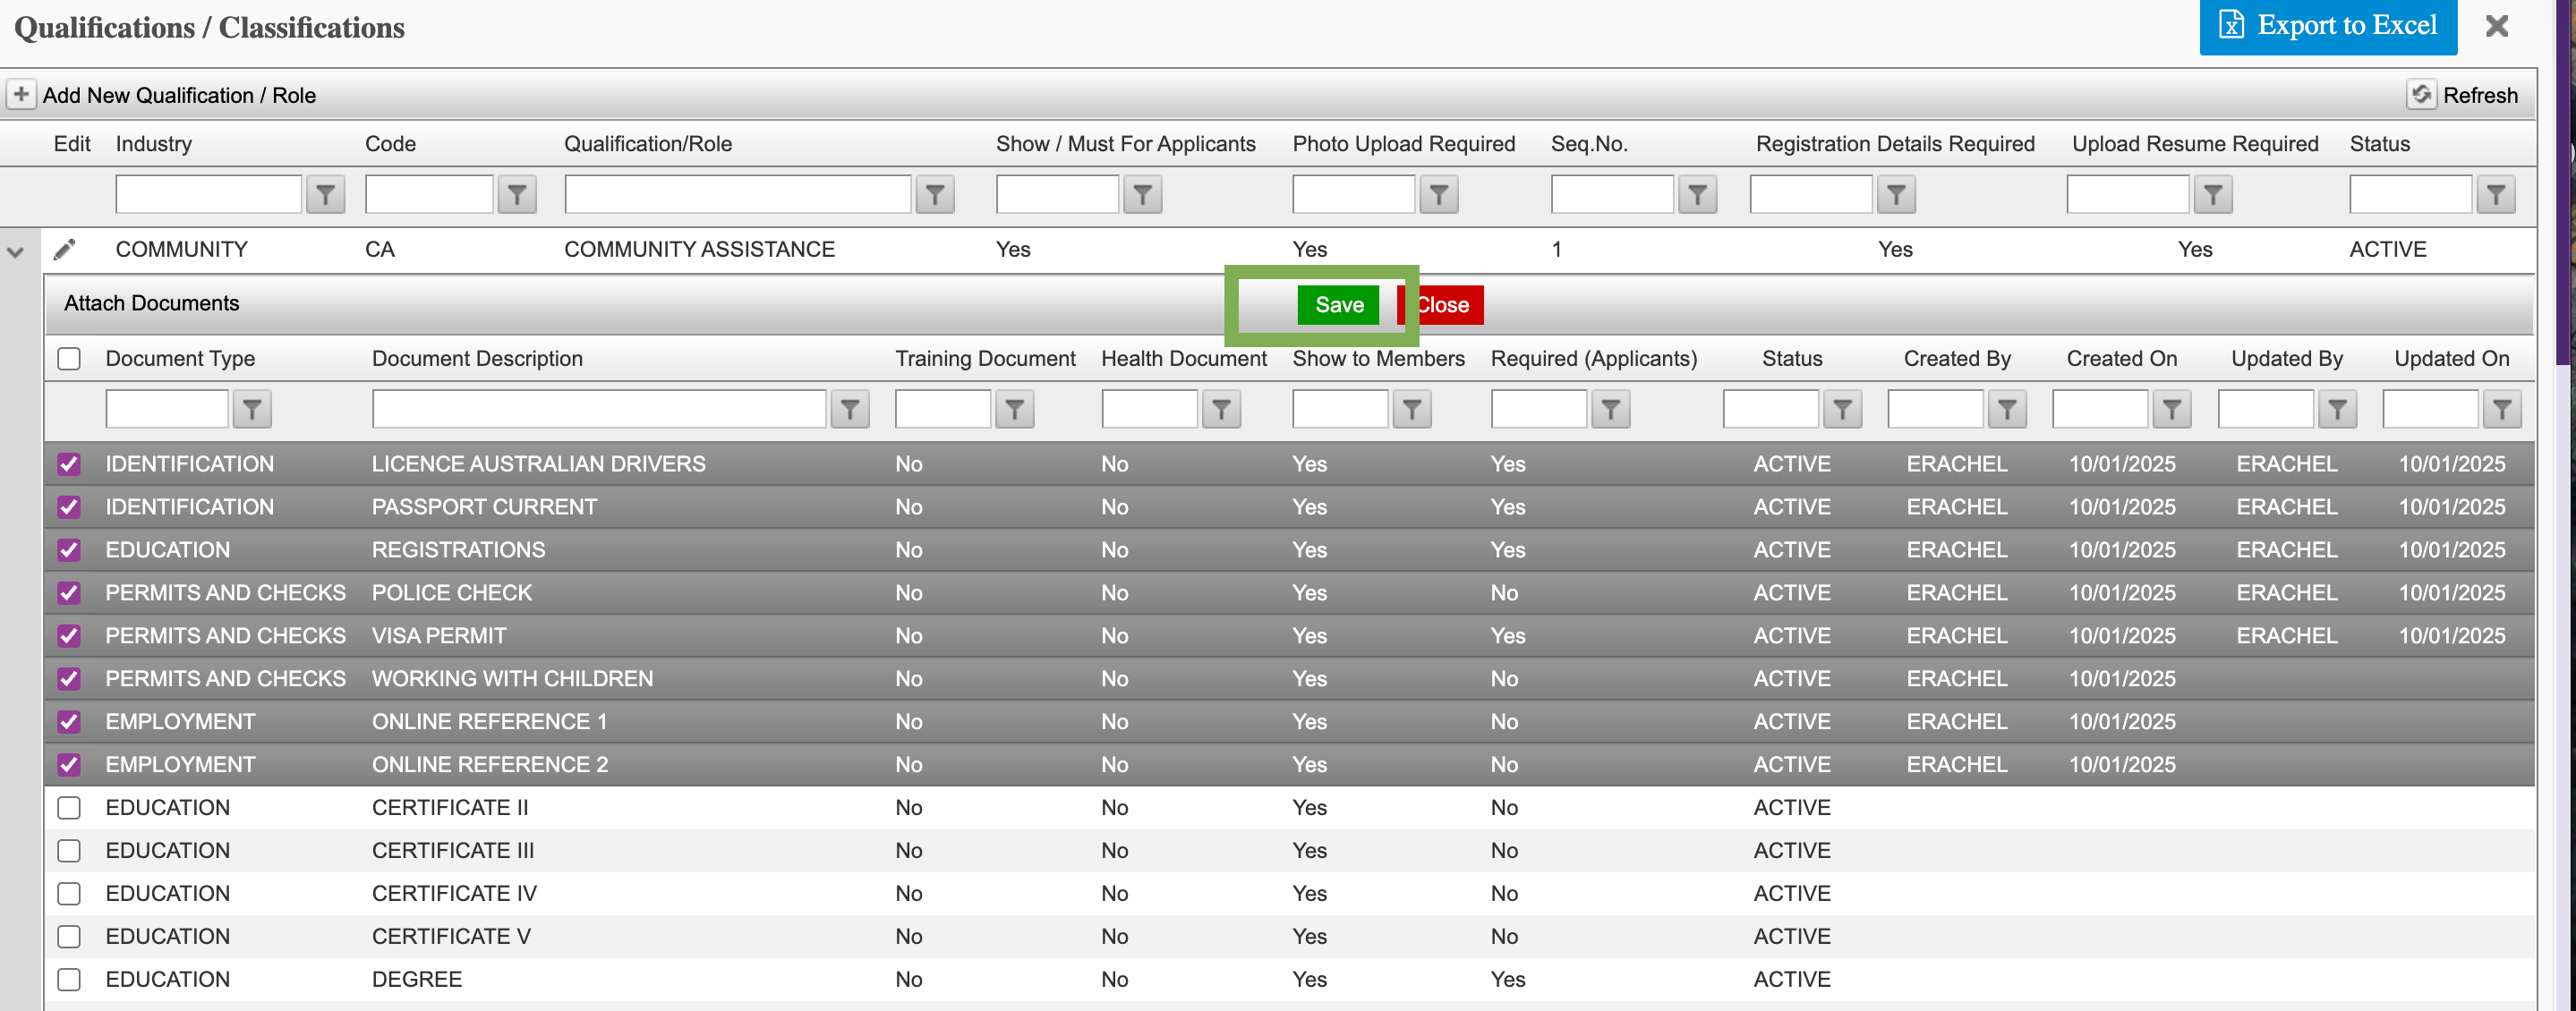The width and height of the screenshot is (2576, 1011).
Task: Uncheck POLICE CHECK checkbox
Action: point(69,593)
